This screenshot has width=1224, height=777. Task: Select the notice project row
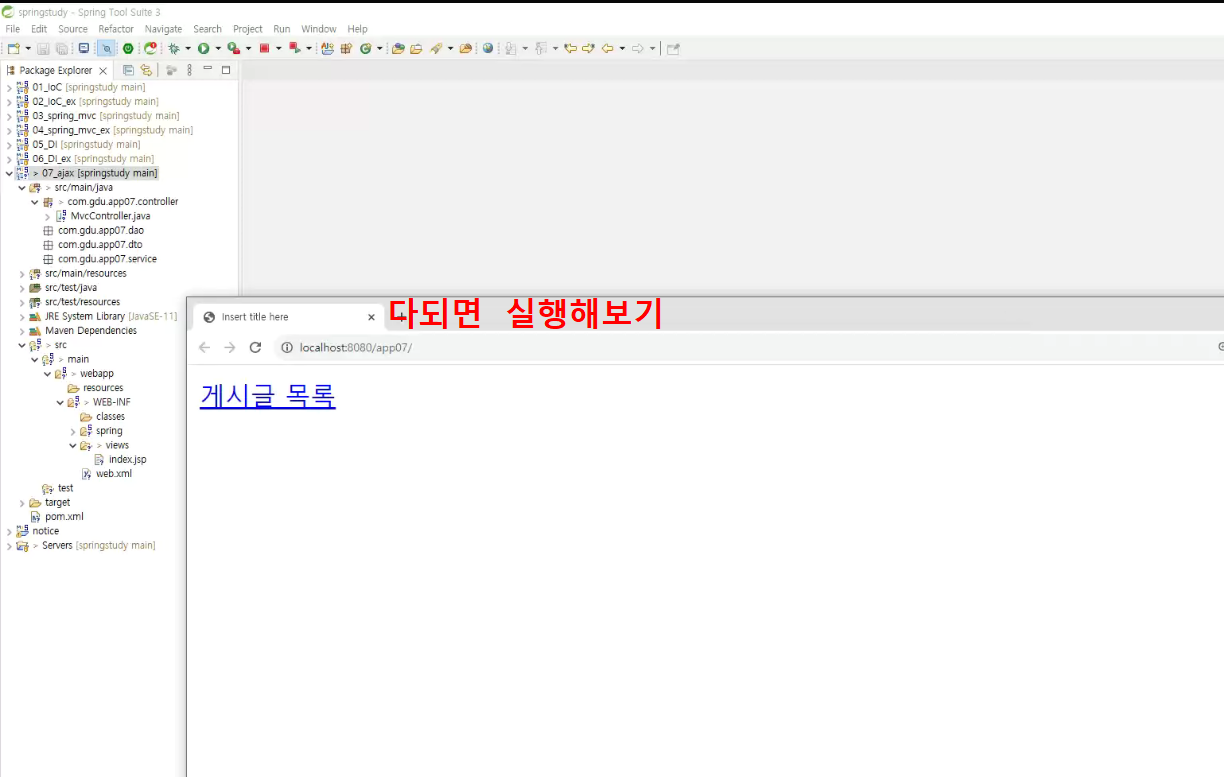click(46, 531)
